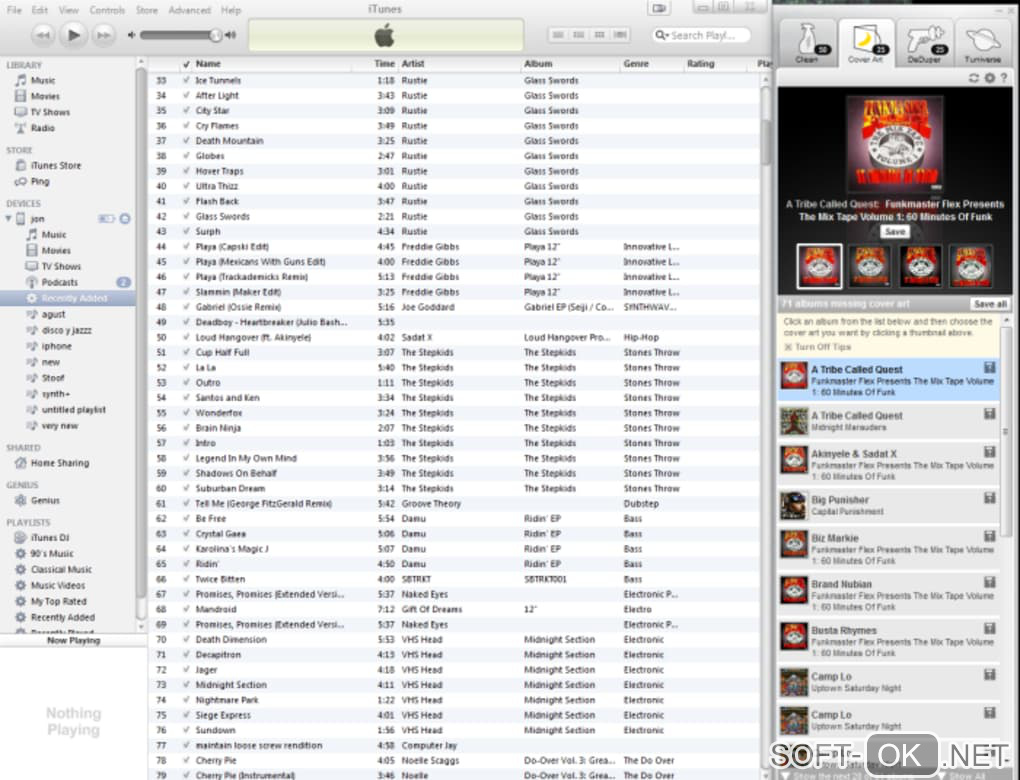This screenshot has width=1020, height=780.
Task: Open the Help menu
Action: [230, 10]
